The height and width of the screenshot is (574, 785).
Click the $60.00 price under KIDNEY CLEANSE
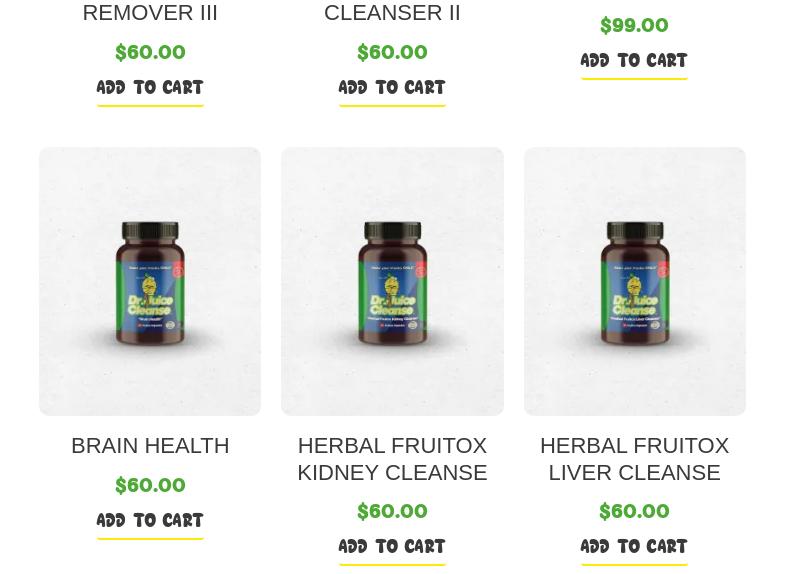click(x=392, y=511)
